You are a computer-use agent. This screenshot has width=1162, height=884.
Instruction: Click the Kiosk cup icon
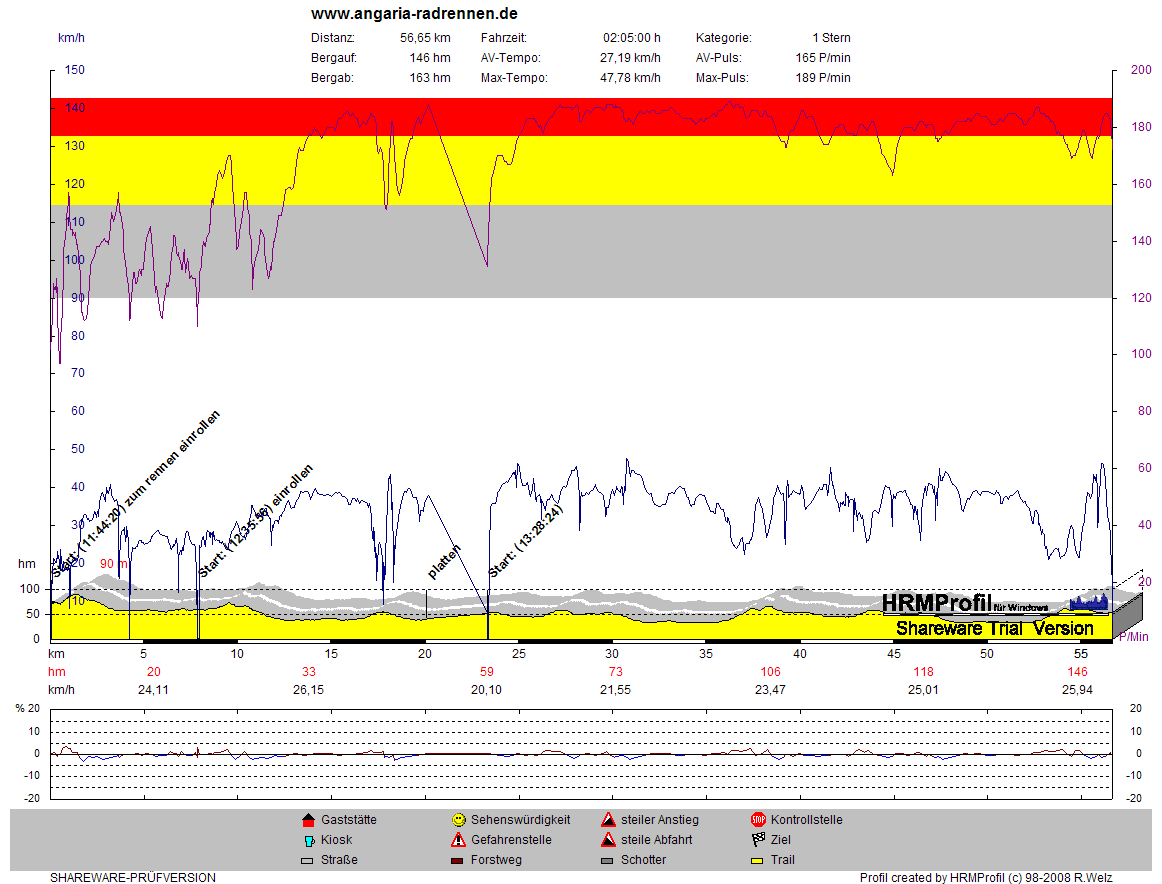(308, 840)
